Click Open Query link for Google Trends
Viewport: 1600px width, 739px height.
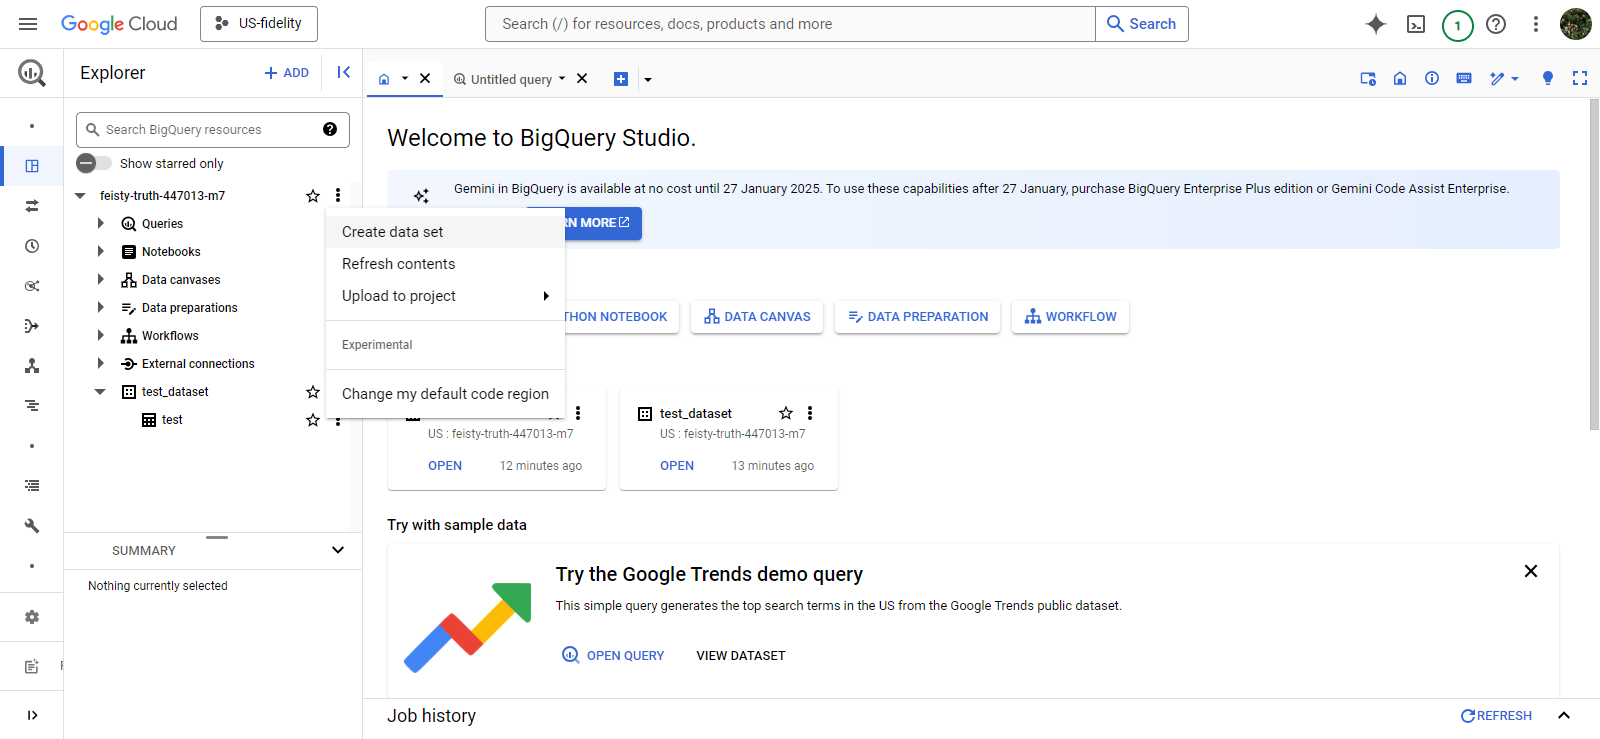click(613, 656)
